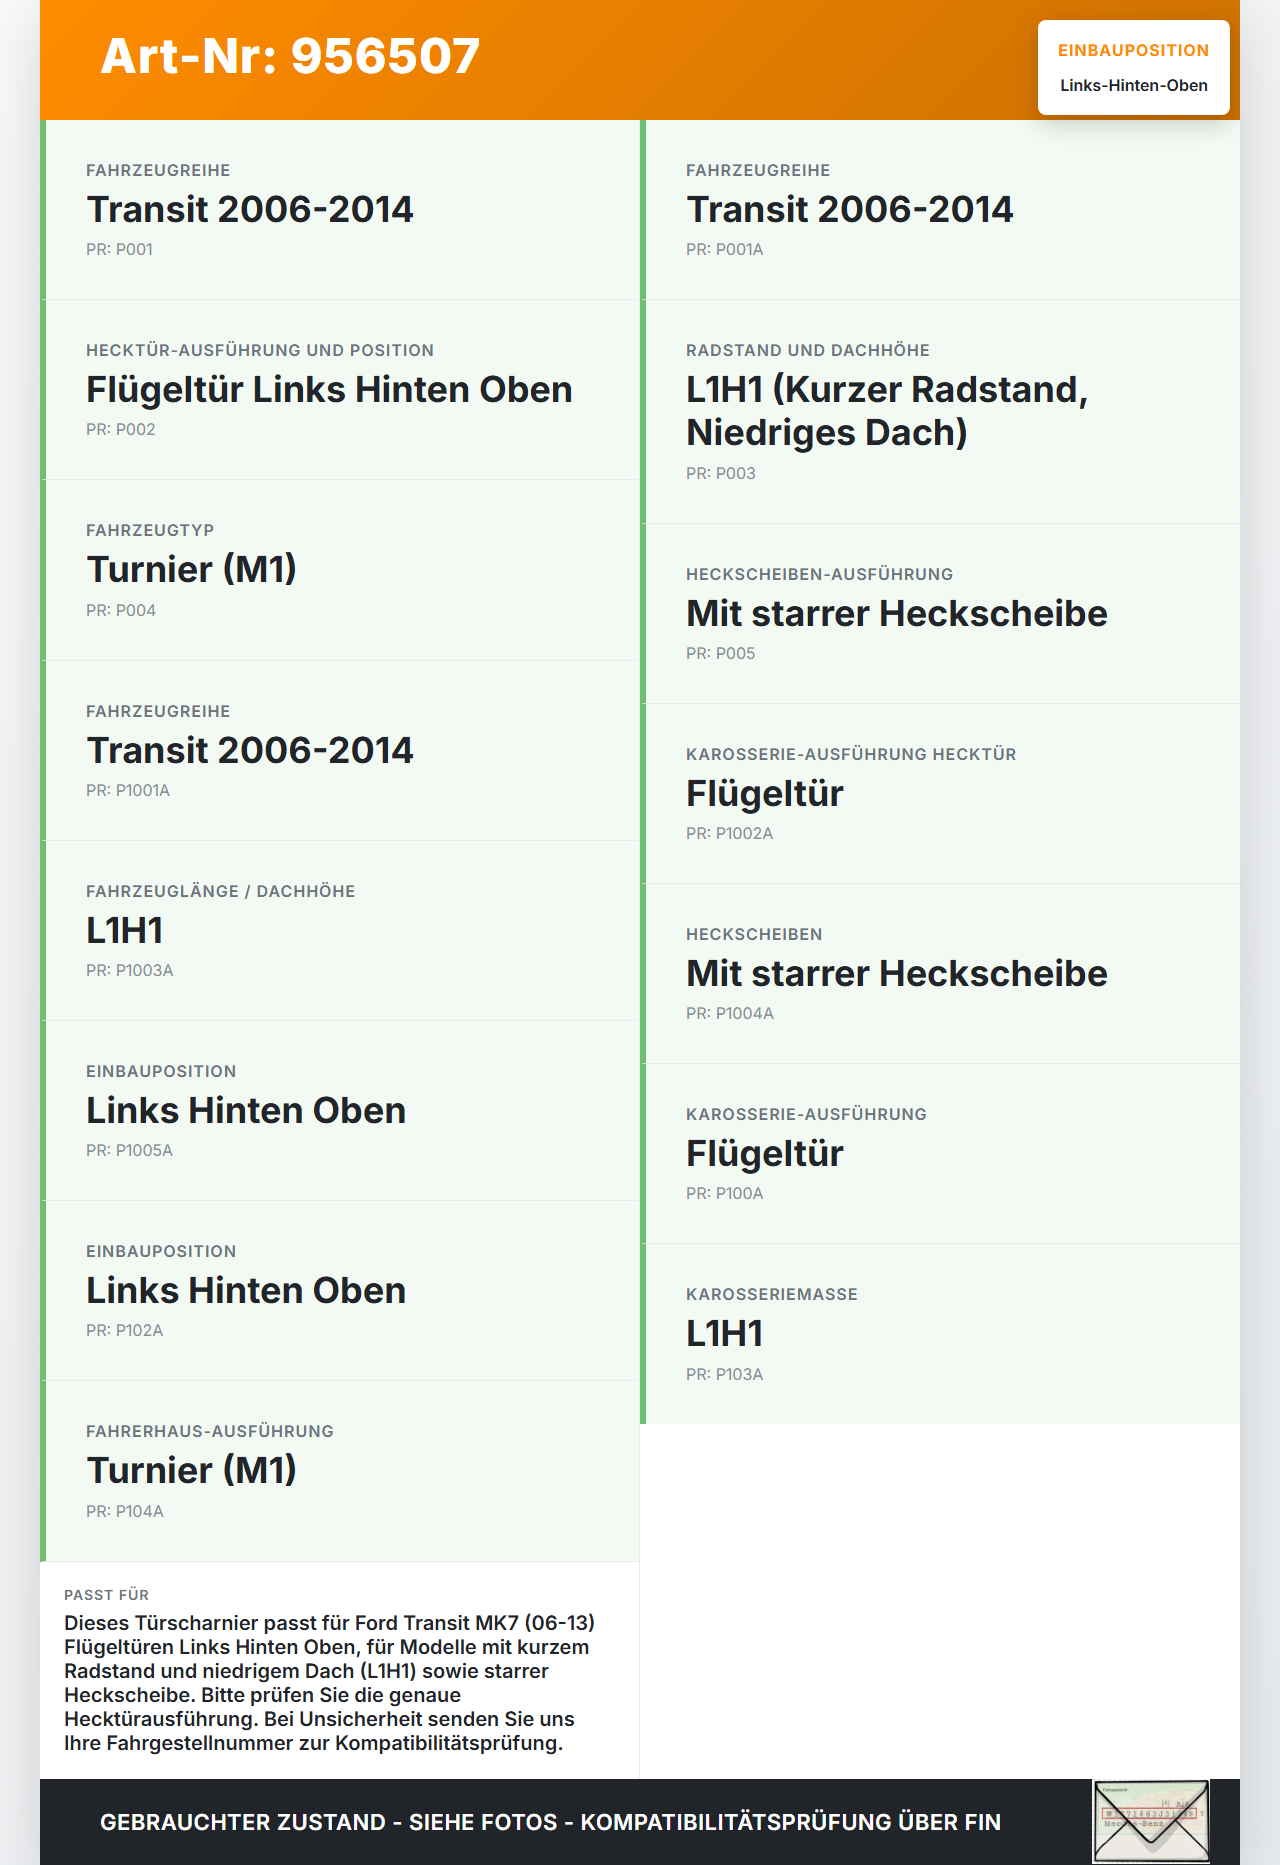Click the PR: P002 code

click(x=121, y=430)
